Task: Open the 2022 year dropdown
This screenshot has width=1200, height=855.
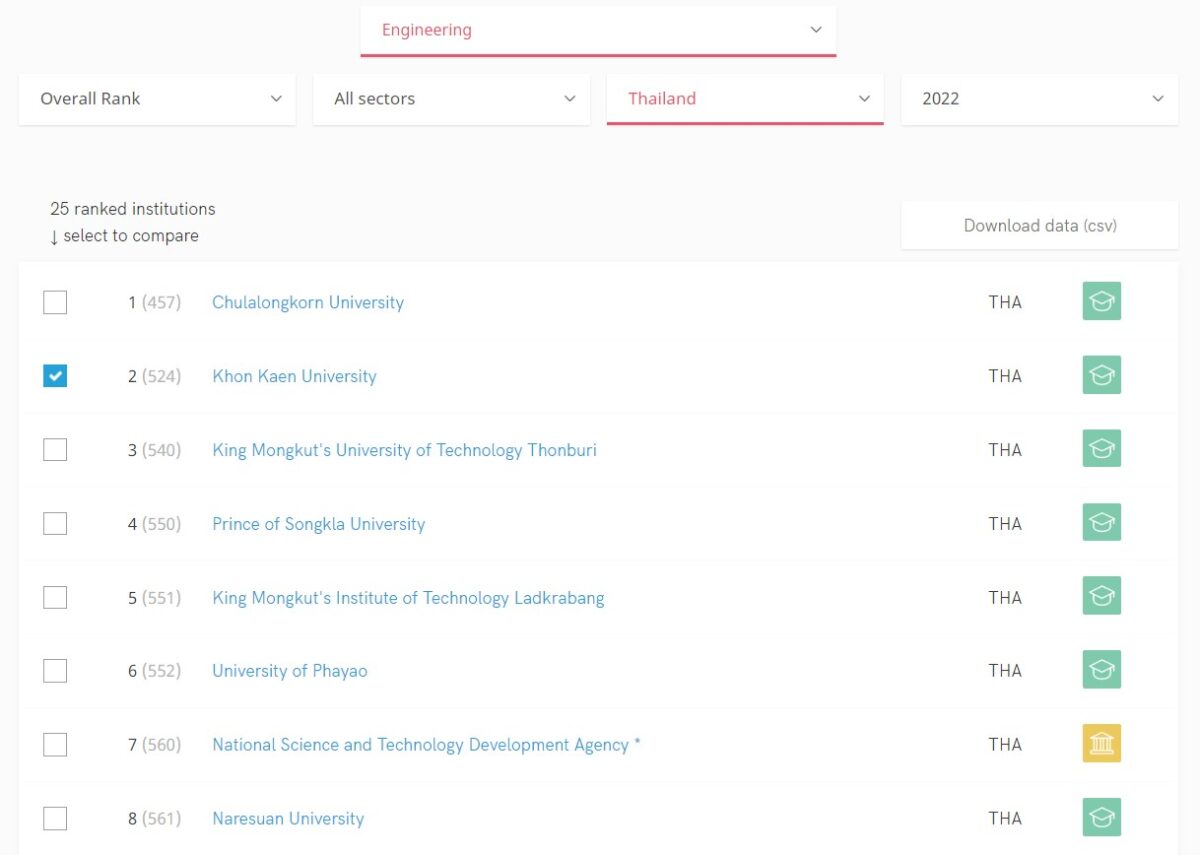Action: 1039,99
